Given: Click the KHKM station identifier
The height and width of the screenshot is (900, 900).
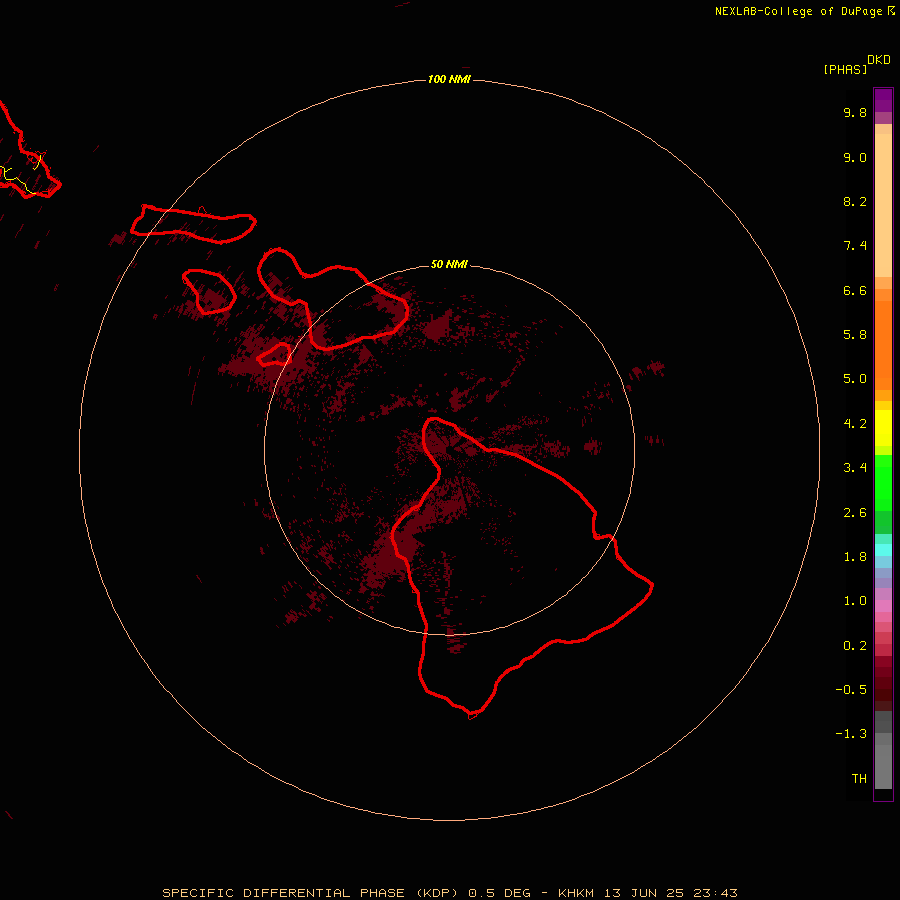Looking at the screenshot, I should click(576, 893).
